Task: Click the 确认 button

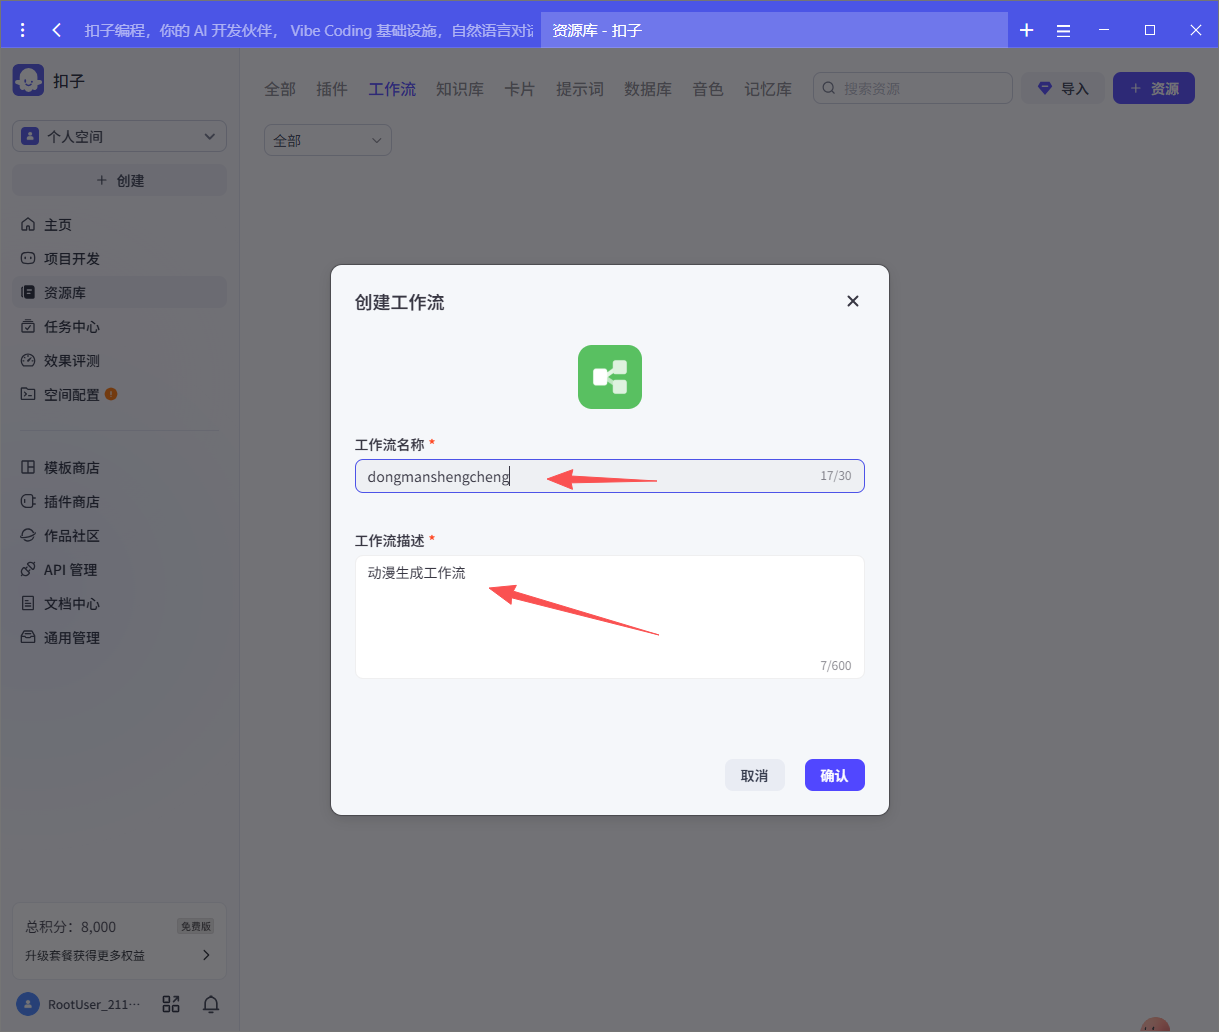Action: click(834, 775)
